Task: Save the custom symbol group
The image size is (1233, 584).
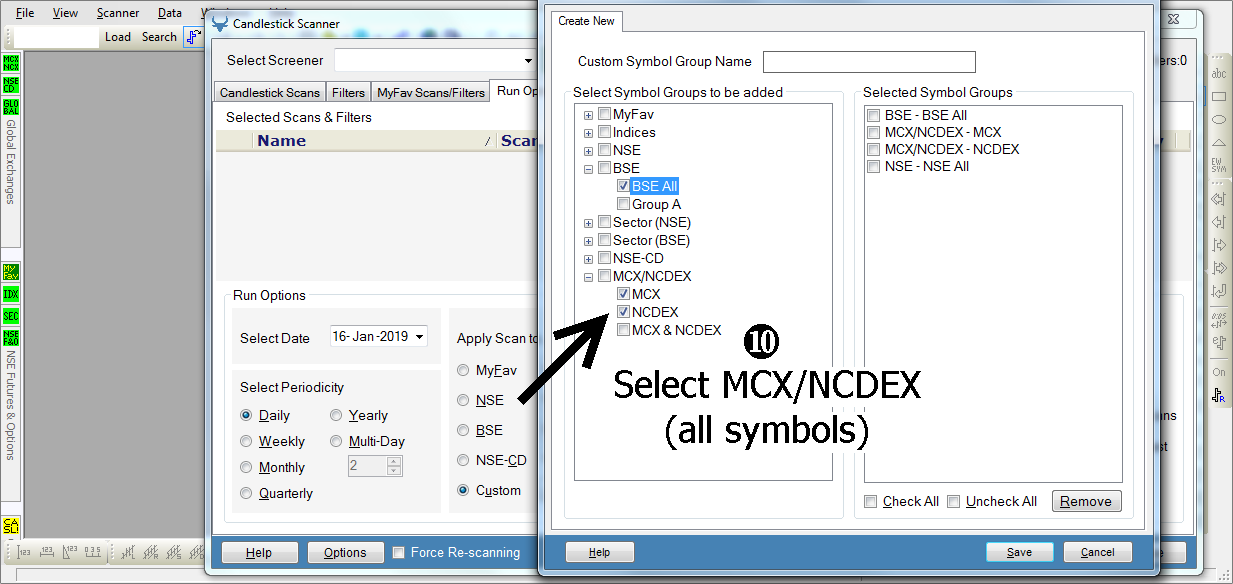Action: coord(1020,552)
